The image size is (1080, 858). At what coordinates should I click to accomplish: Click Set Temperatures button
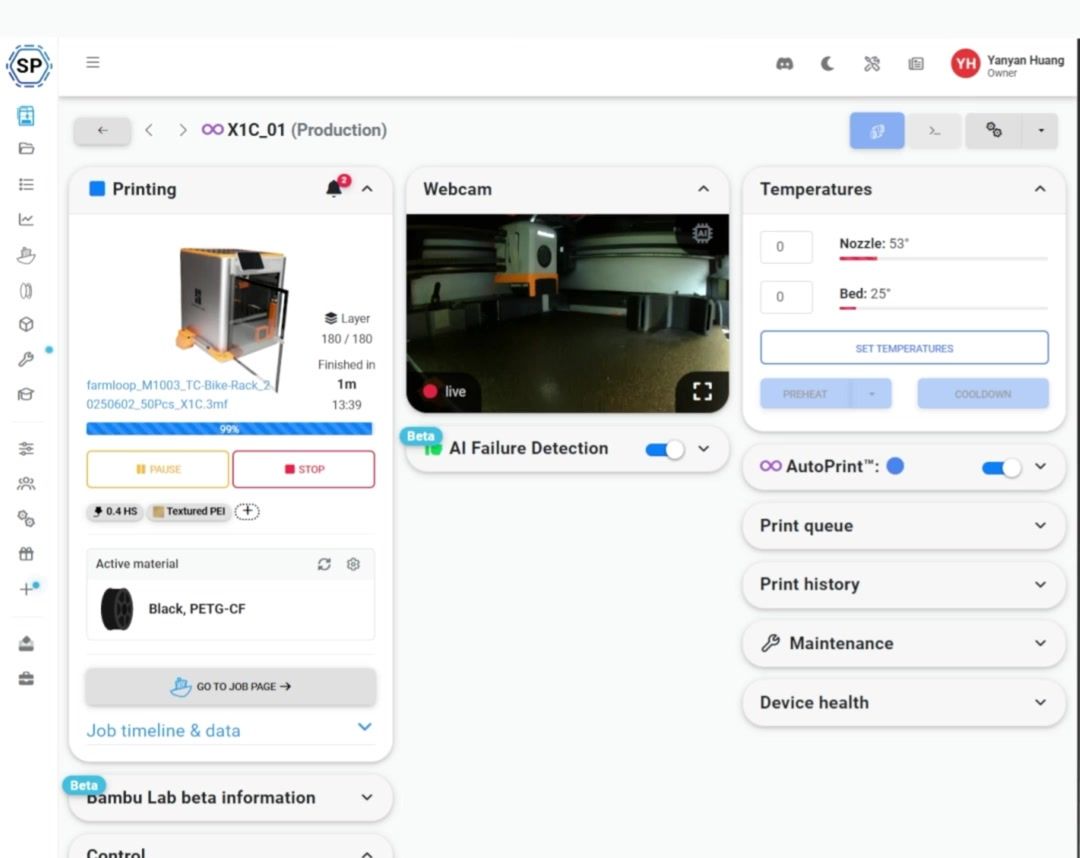904,348
